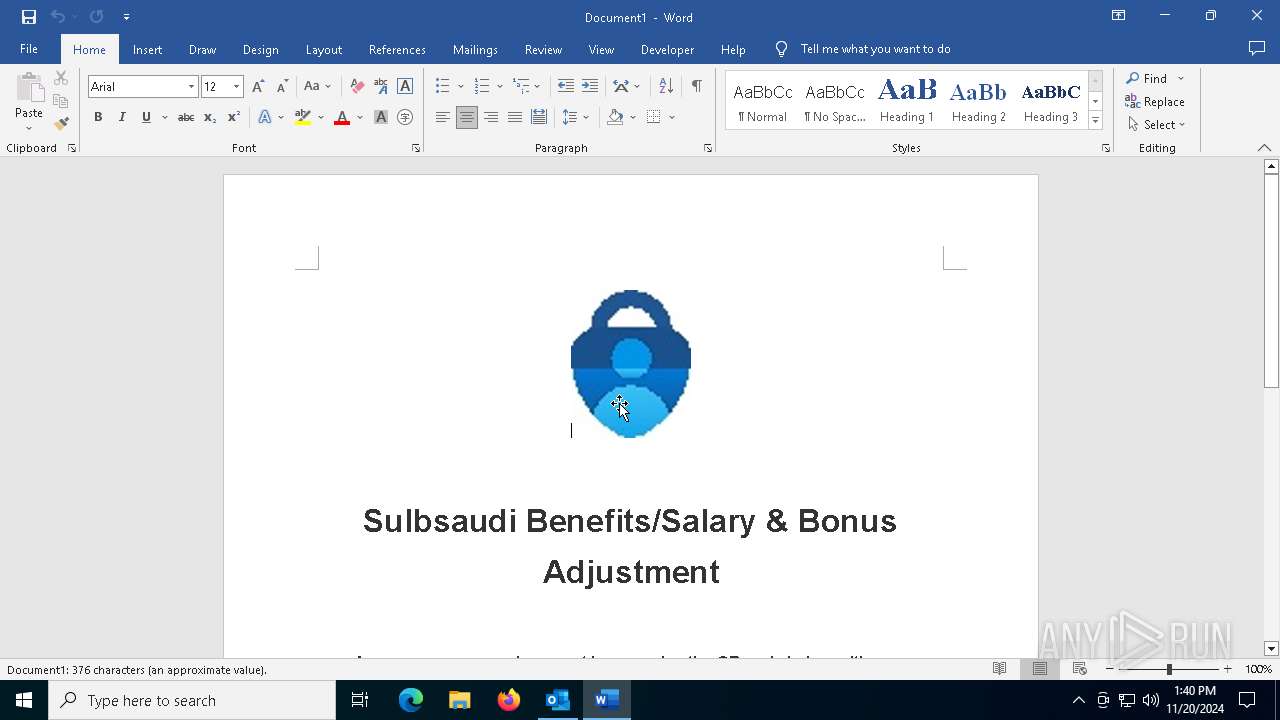Image resolution: width=1280 pixels, height=720 pixels.
Task: Open the bullets list dropdown arrow
Action: [461, 87]
